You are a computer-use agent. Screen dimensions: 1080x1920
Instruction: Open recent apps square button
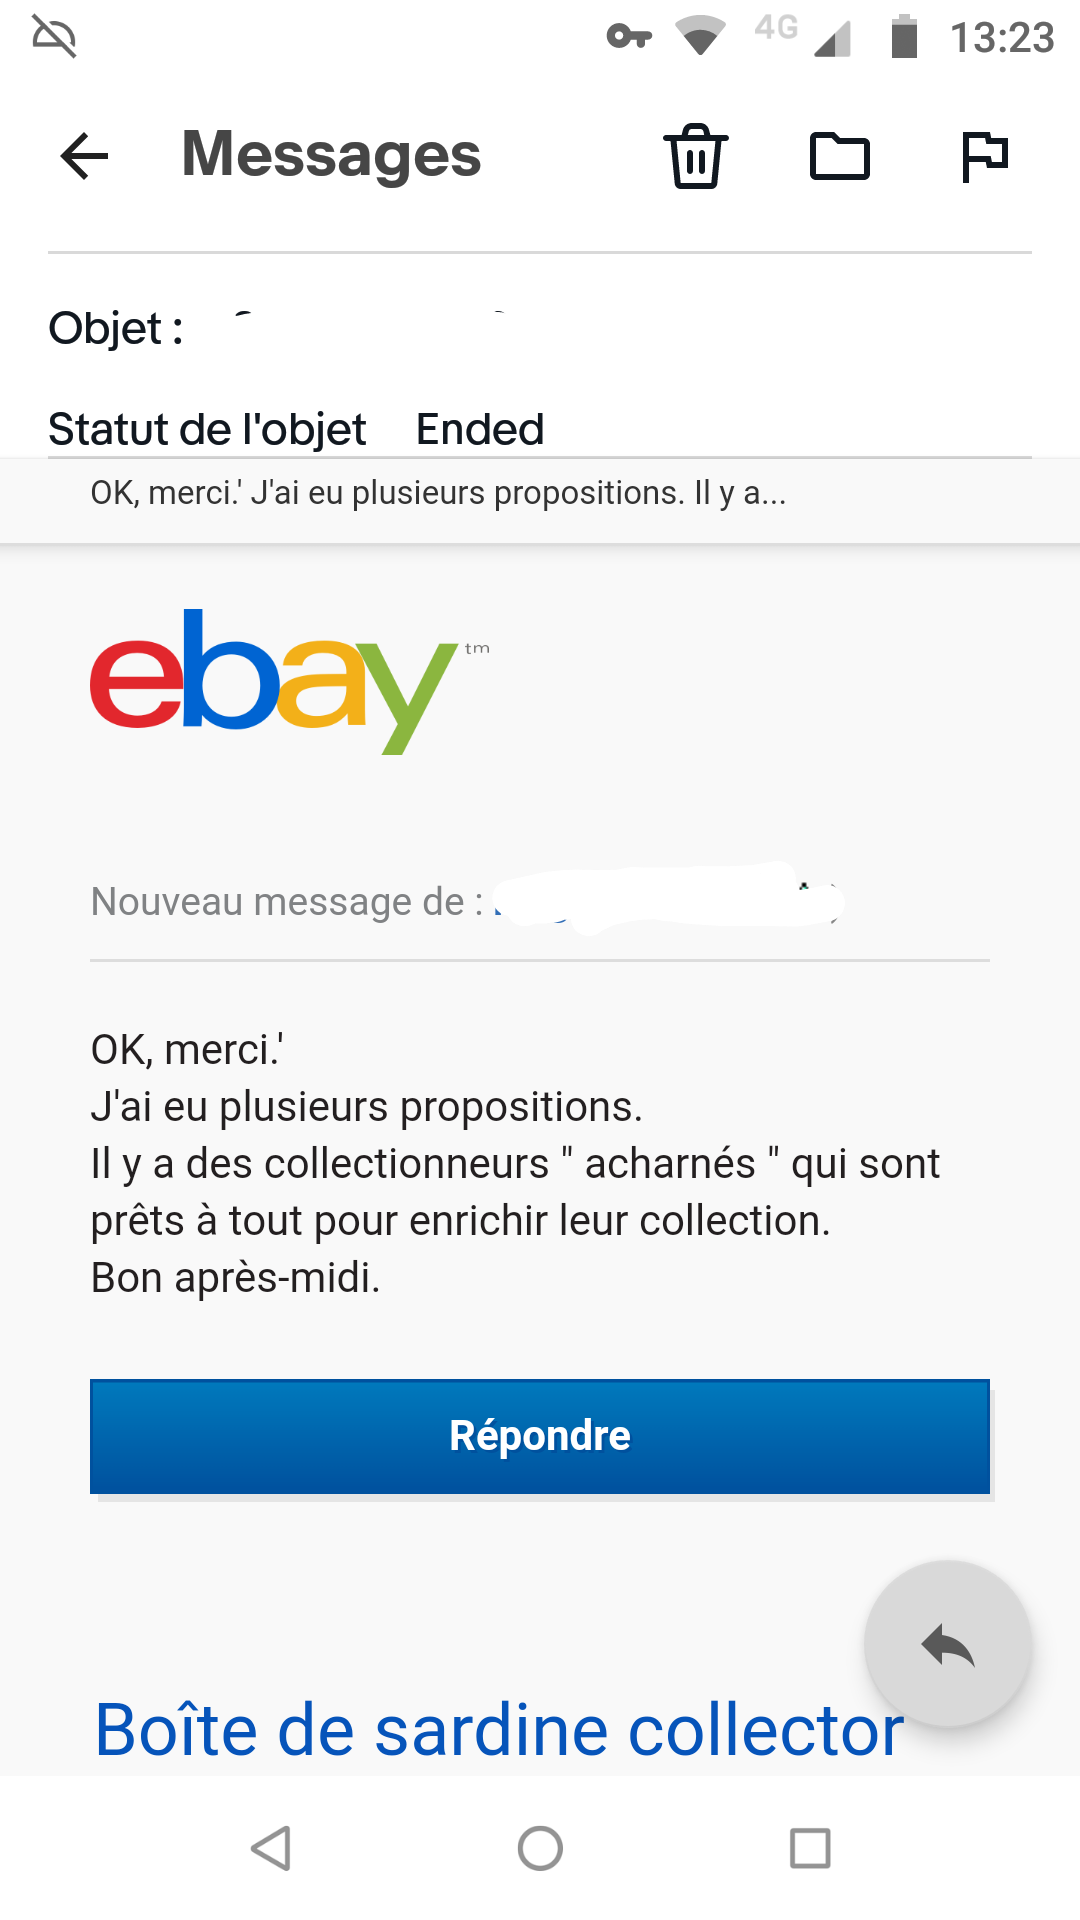pos(810,1848)
